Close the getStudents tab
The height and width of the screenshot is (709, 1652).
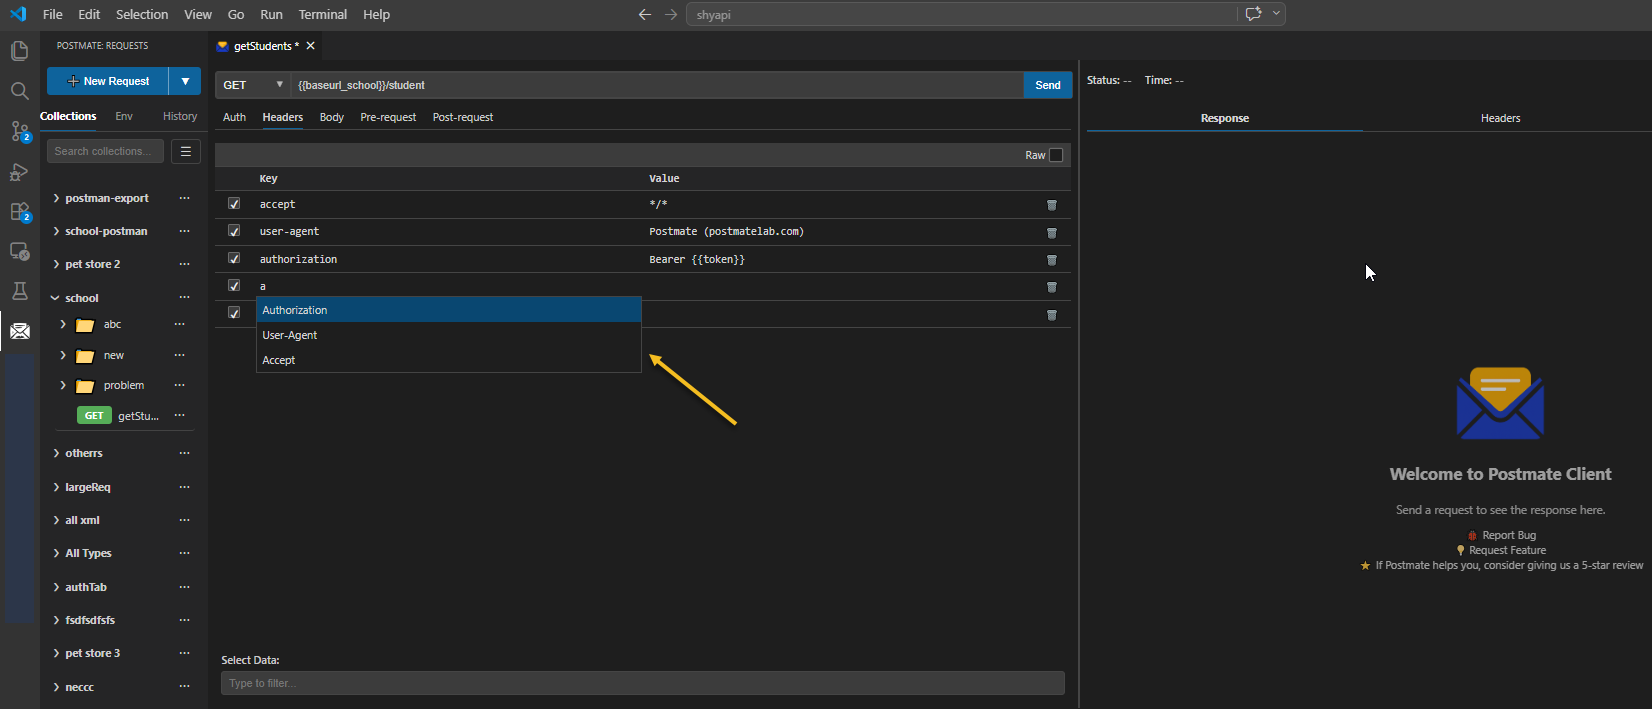tap(311, 46)
